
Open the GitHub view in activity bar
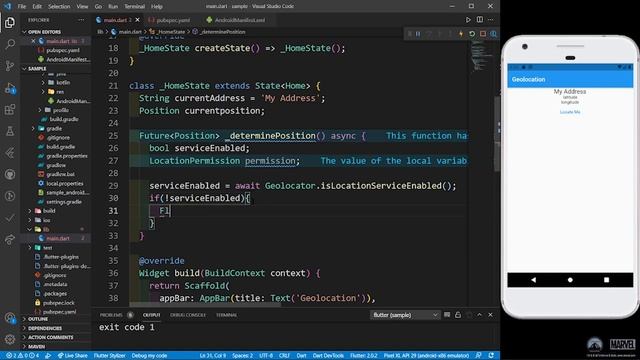pyautogui.click(x=10, y=174)
